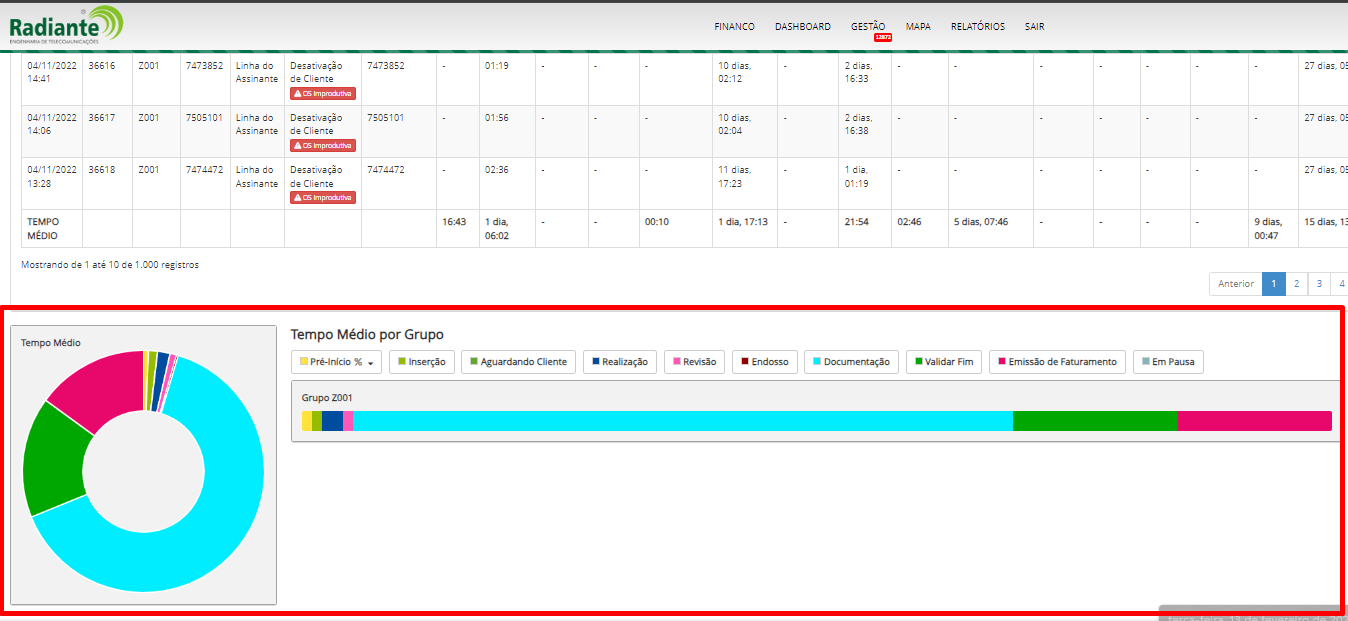Click the red GESTÃO notification badge
The height and width of the screenshot is (621, 1348).
pos(882,37)
